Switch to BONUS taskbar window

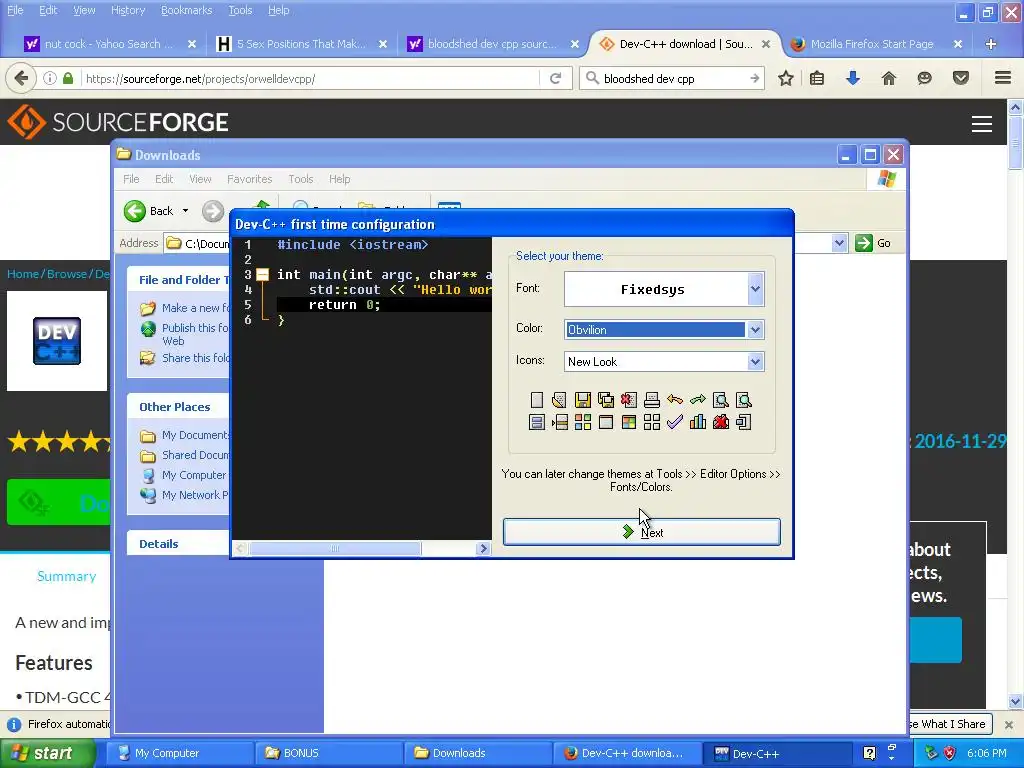(x=328, y=753)
